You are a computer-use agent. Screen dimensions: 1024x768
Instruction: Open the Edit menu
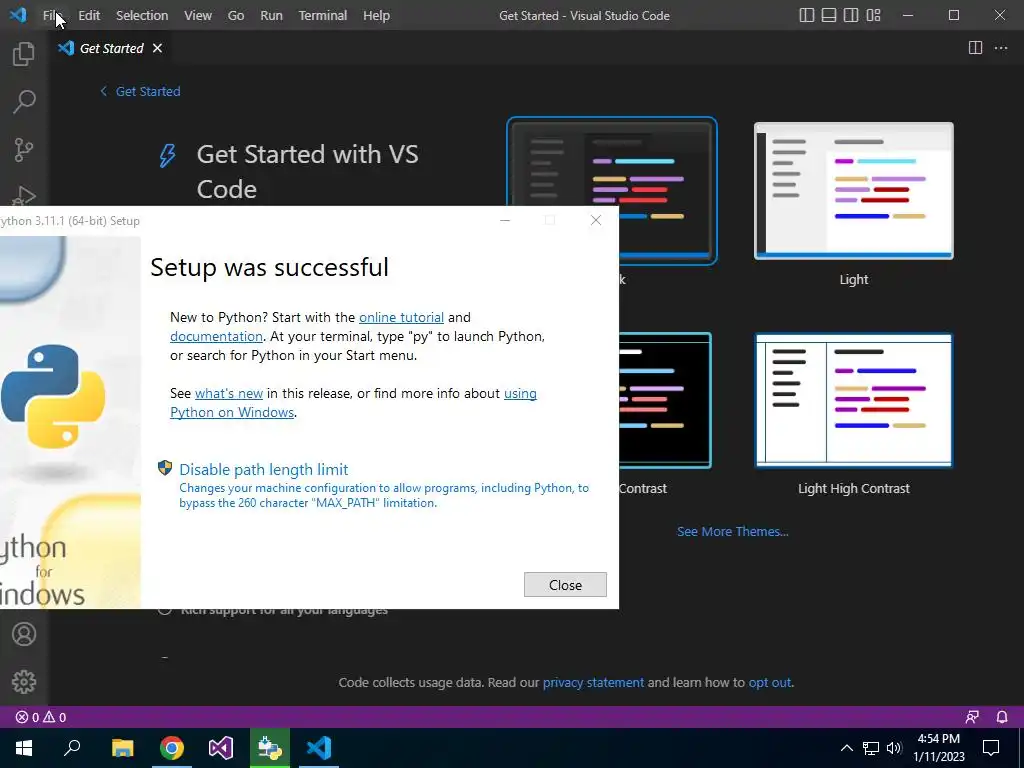tap(89, 15)
